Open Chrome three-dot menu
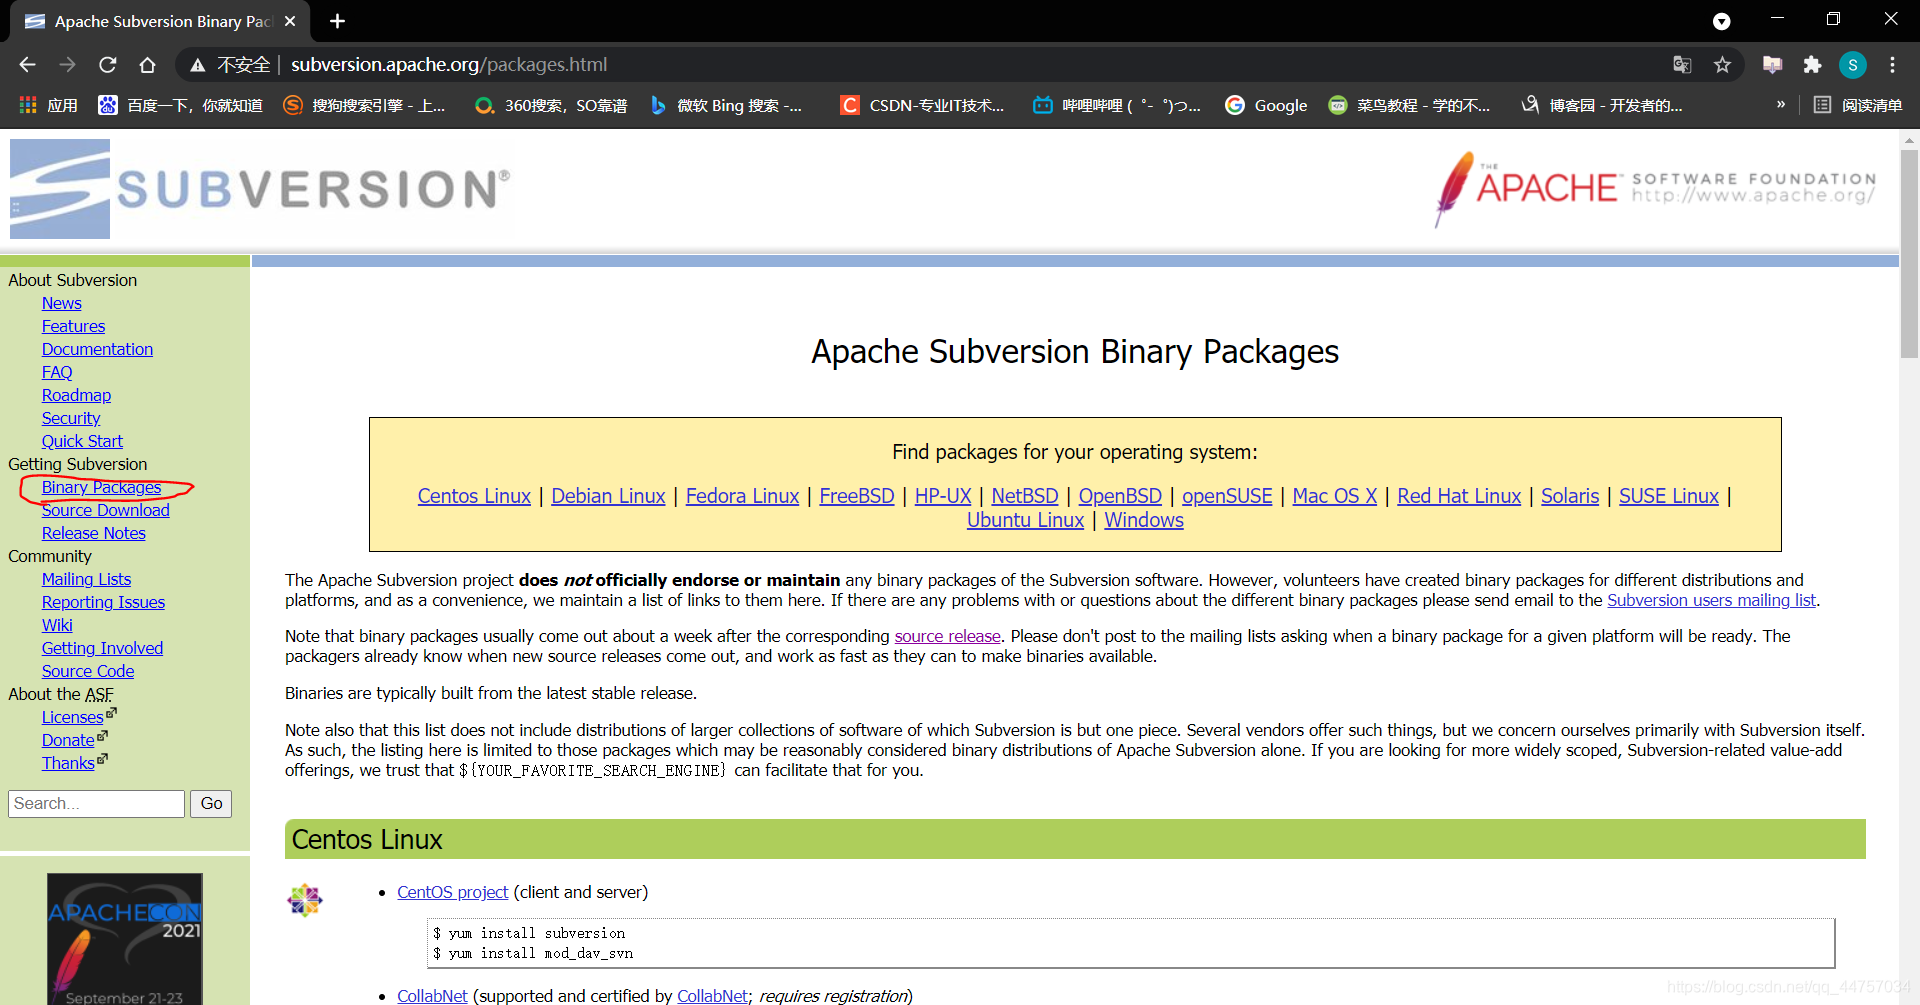Viewport: 1920px width, 1005px height. [x=1892, y=65]
